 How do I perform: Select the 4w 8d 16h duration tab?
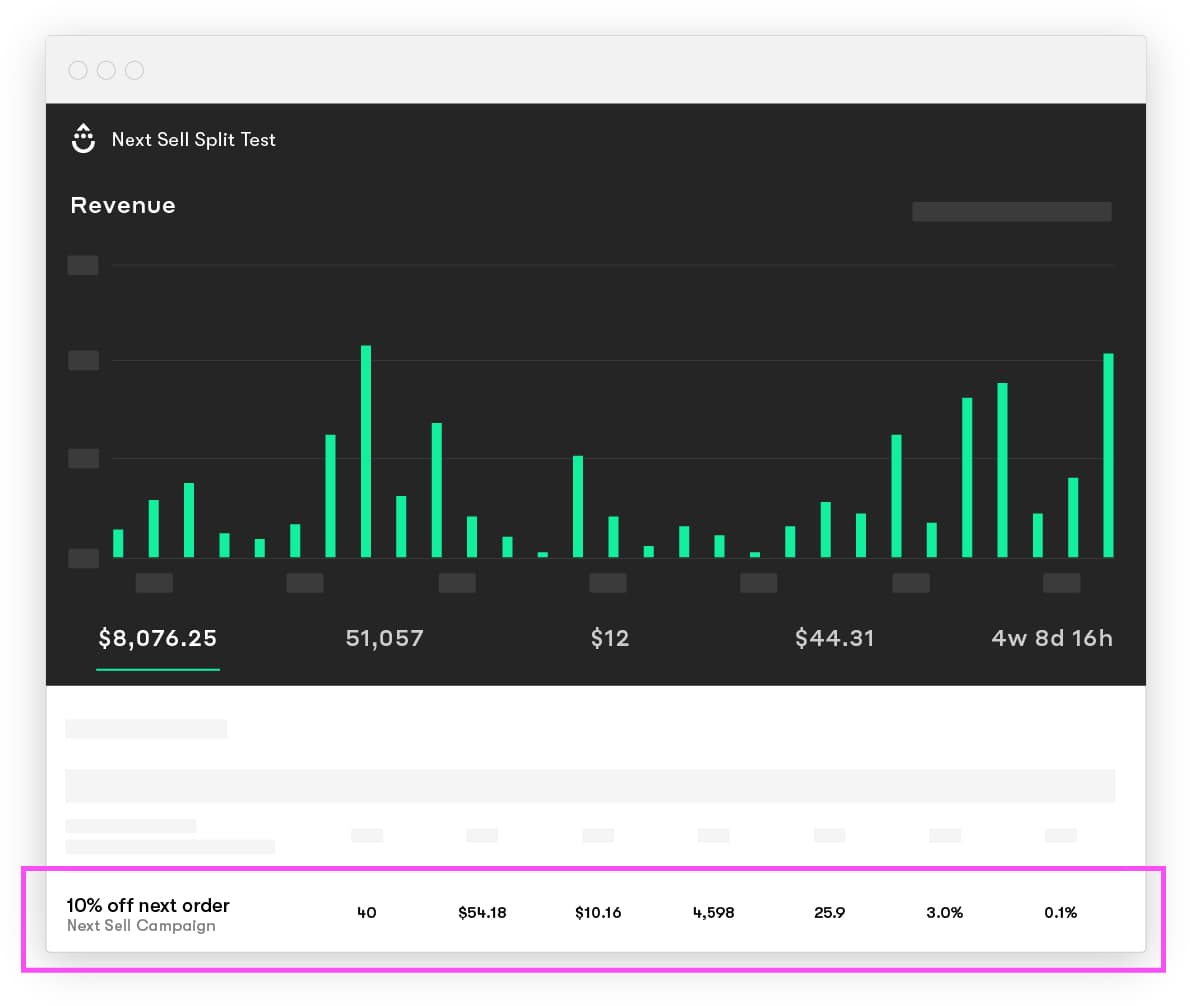pyautogui.click(x=1051, y=638)
